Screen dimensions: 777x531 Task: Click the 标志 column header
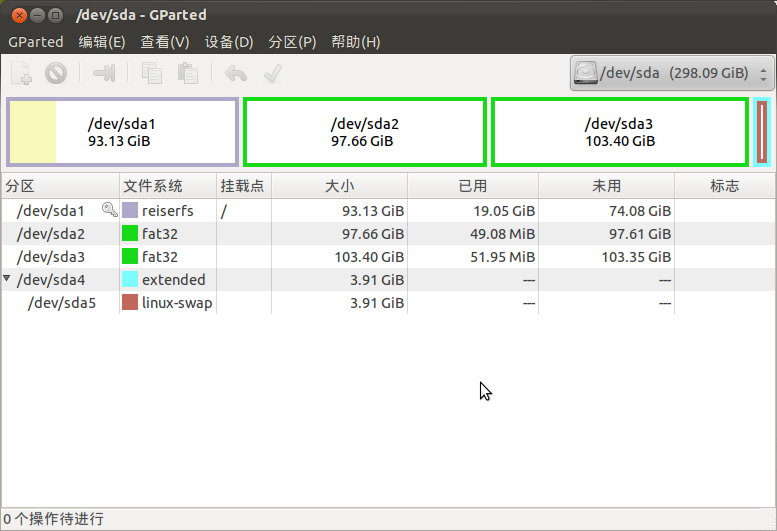[x=724, y=186]
